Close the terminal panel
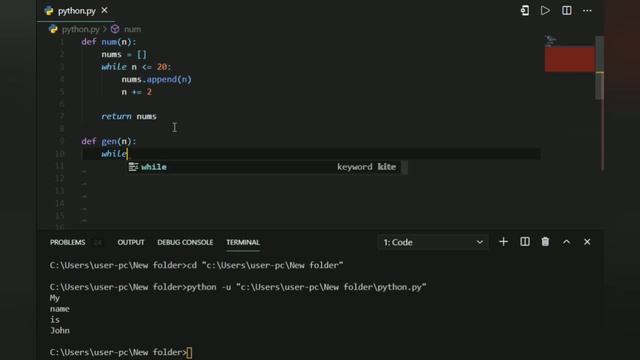640x360 pixels. tap(587, 242)
